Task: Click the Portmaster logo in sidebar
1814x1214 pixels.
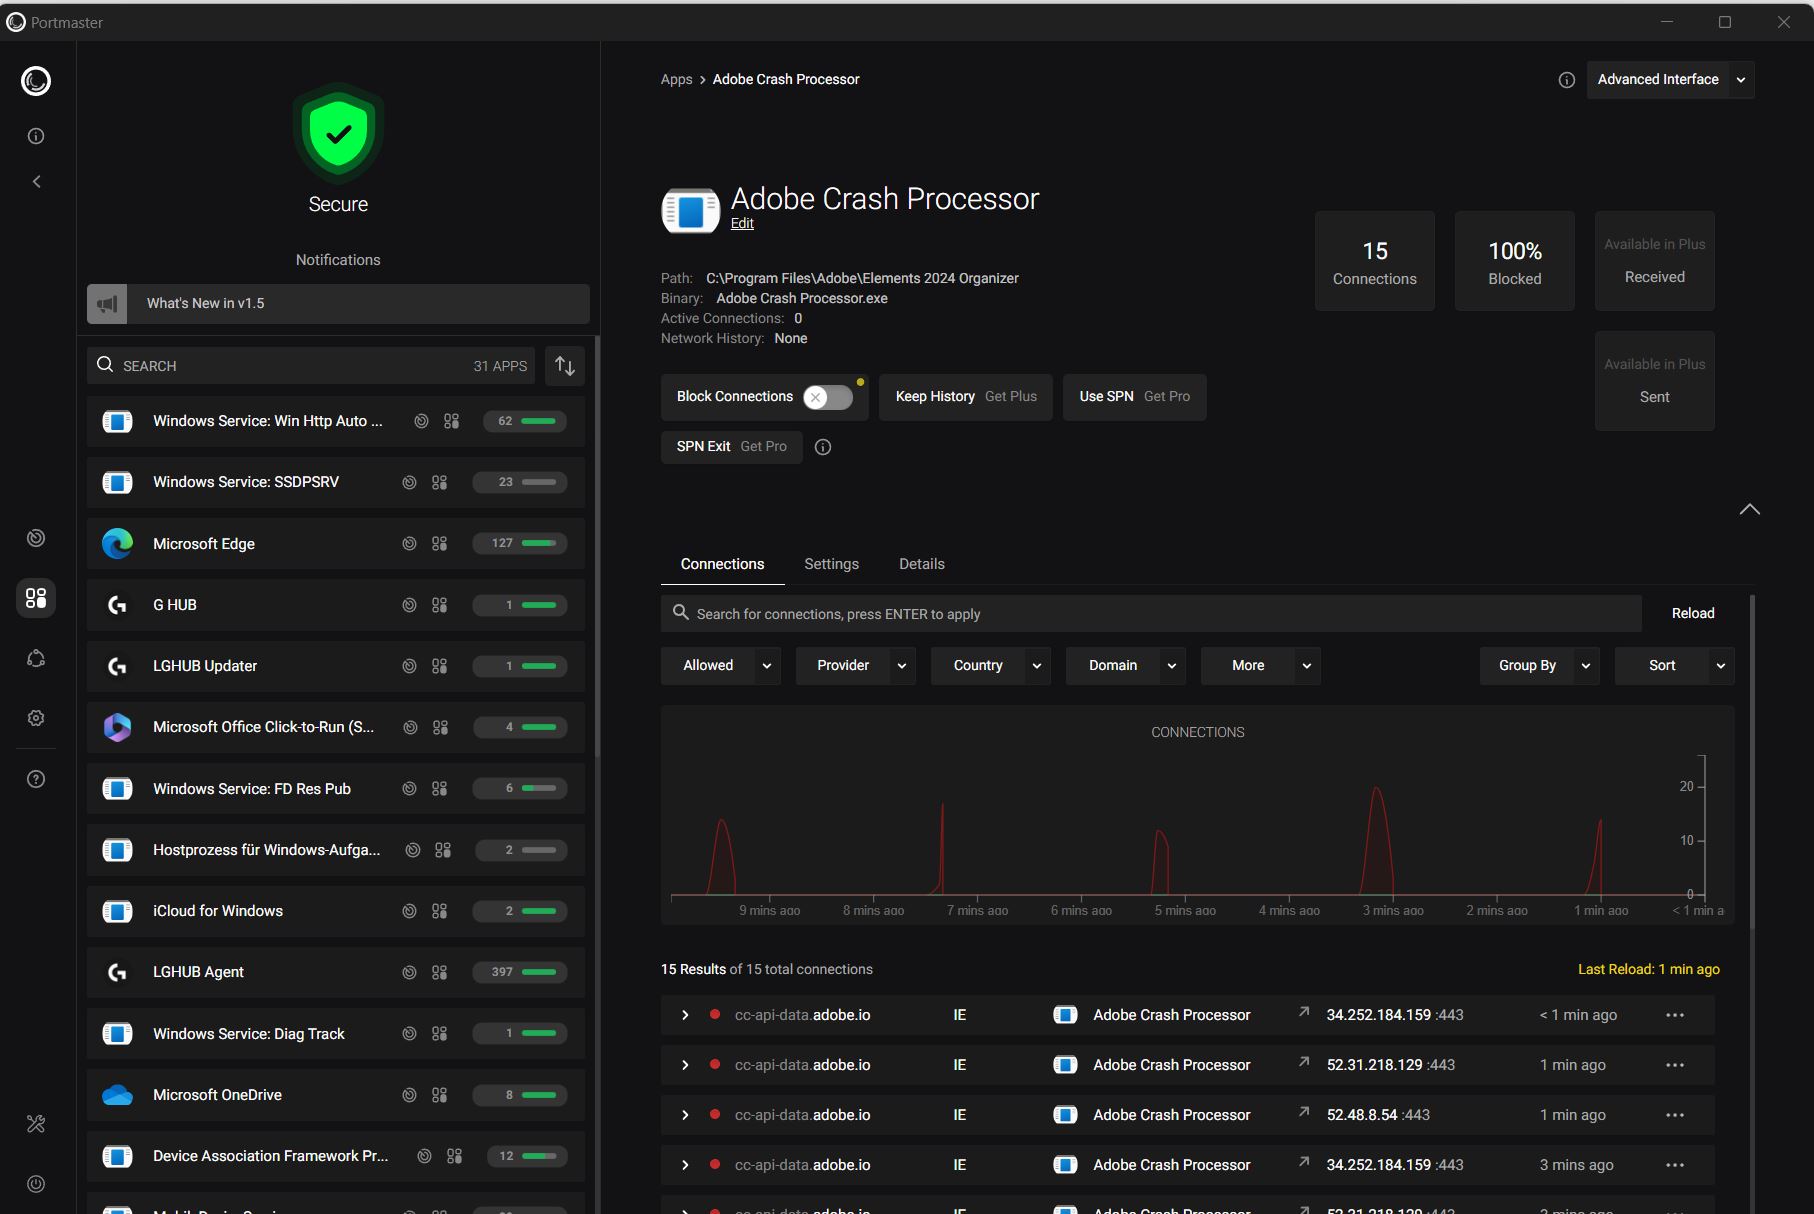Action: [36, 81]
